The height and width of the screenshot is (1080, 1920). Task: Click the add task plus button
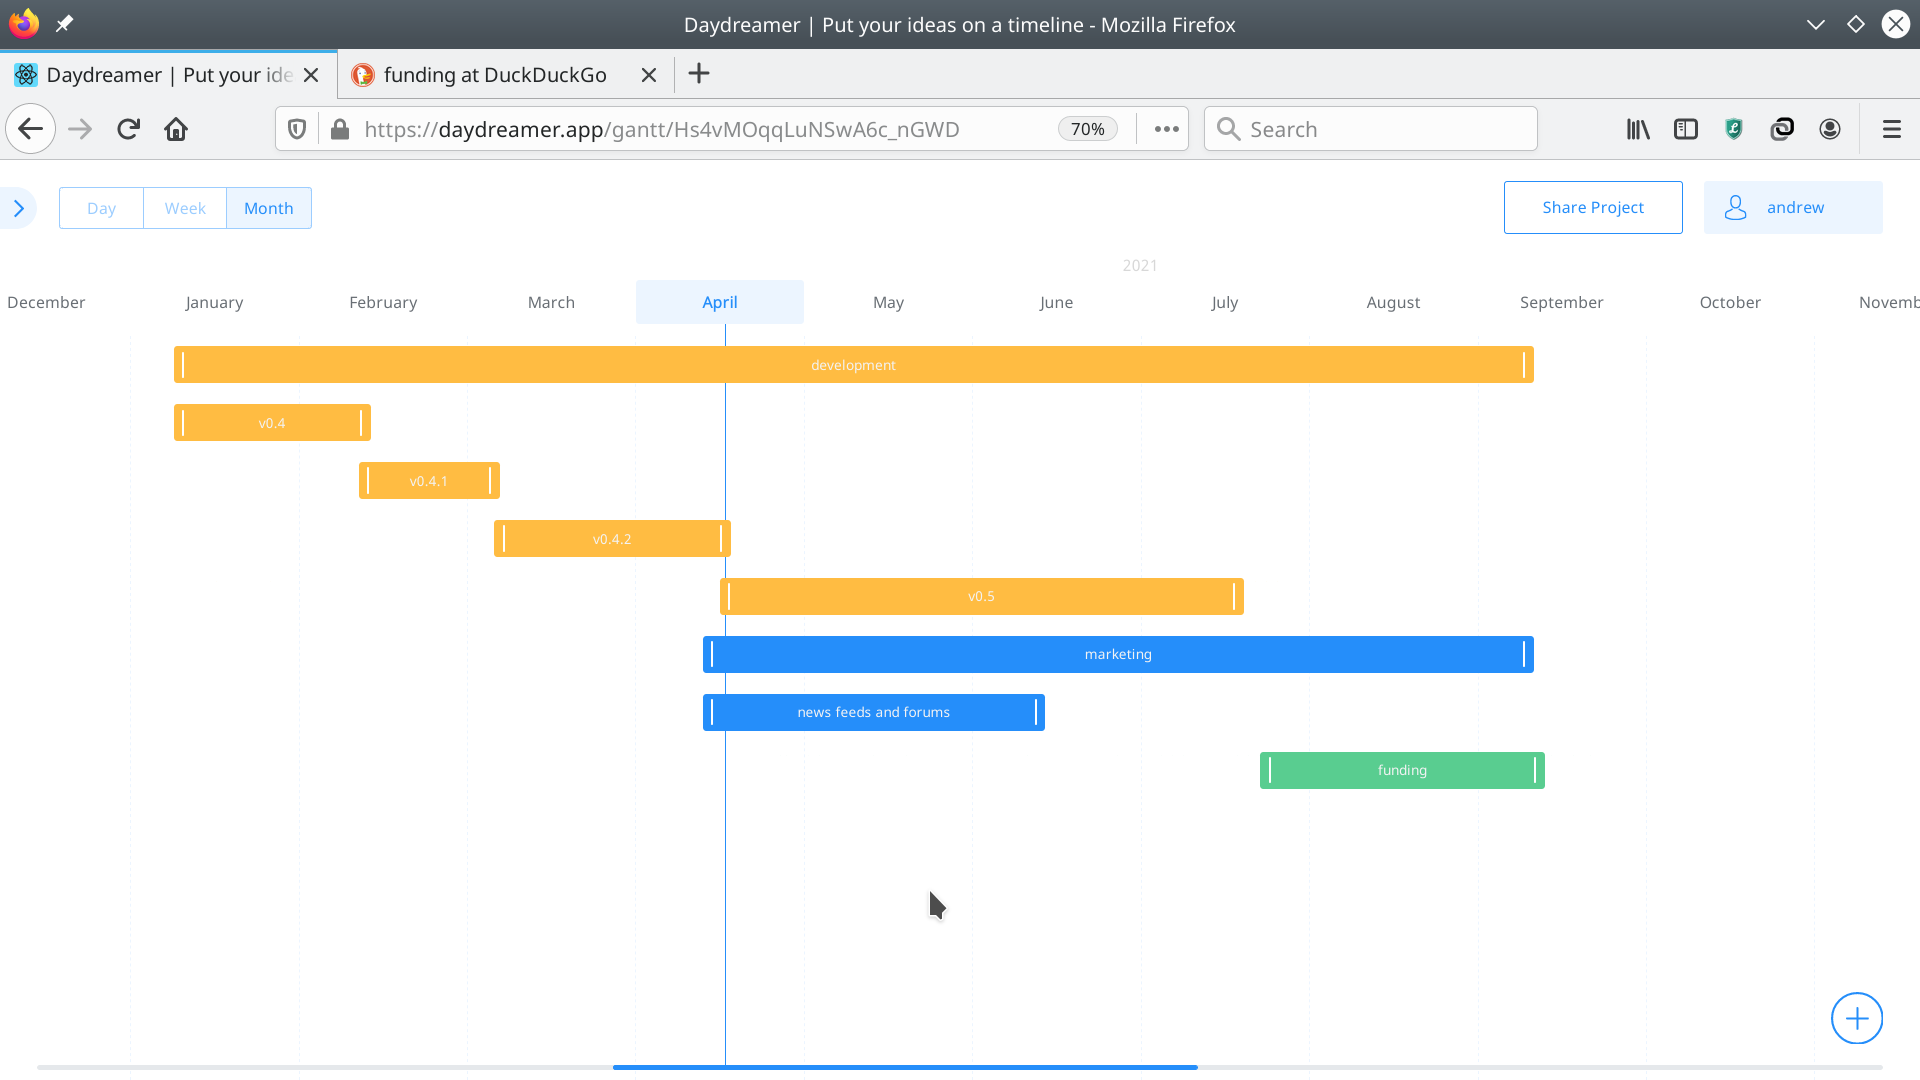point(1856,1018)
